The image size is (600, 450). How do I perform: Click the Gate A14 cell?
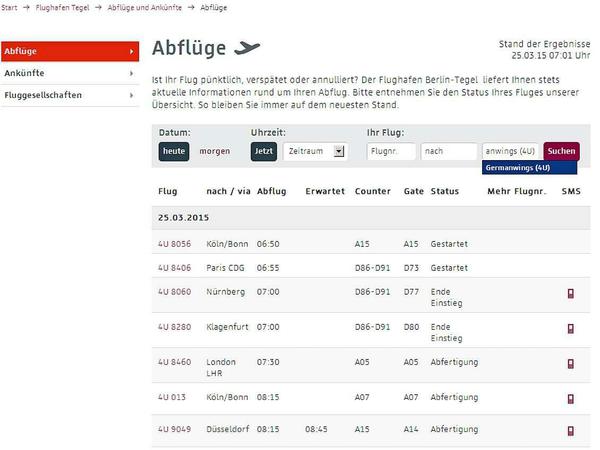[x=411, y=429]
